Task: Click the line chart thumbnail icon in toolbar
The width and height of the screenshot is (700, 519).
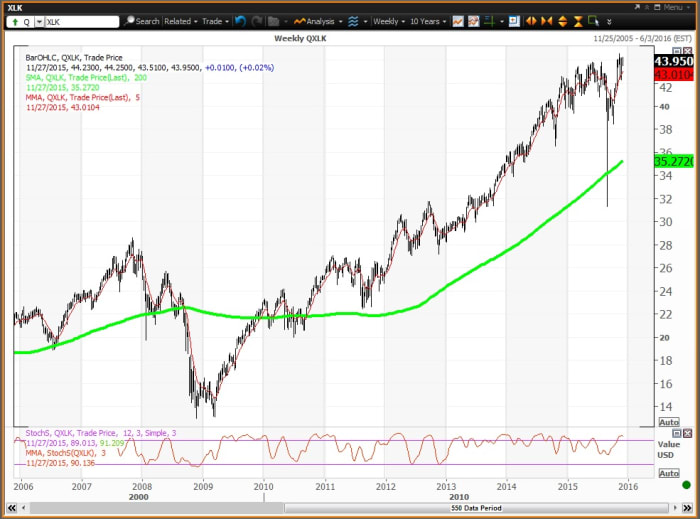Action: click(x=458, y=21)
